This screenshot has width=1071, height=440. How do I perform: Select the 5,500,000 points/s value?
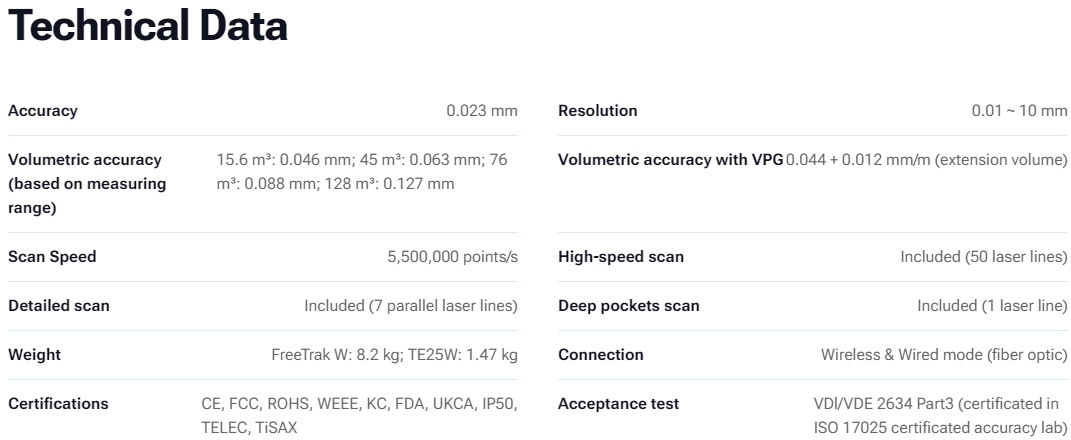(x=452, y=257)
